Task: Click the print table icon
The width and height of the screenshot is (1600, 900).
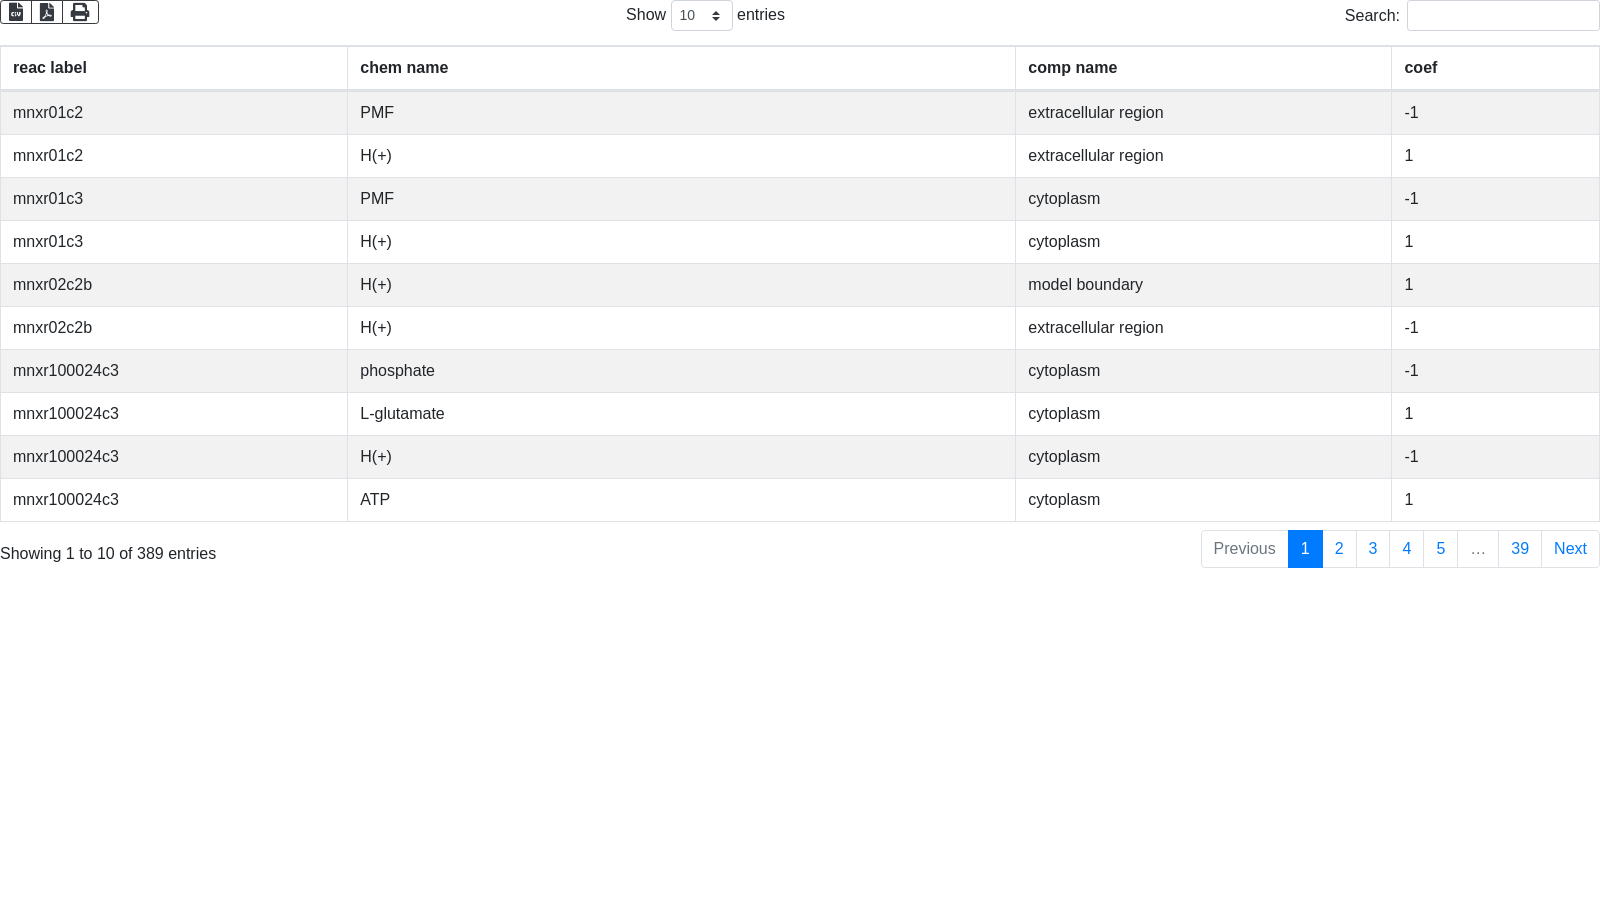Action: click(80, 12)
